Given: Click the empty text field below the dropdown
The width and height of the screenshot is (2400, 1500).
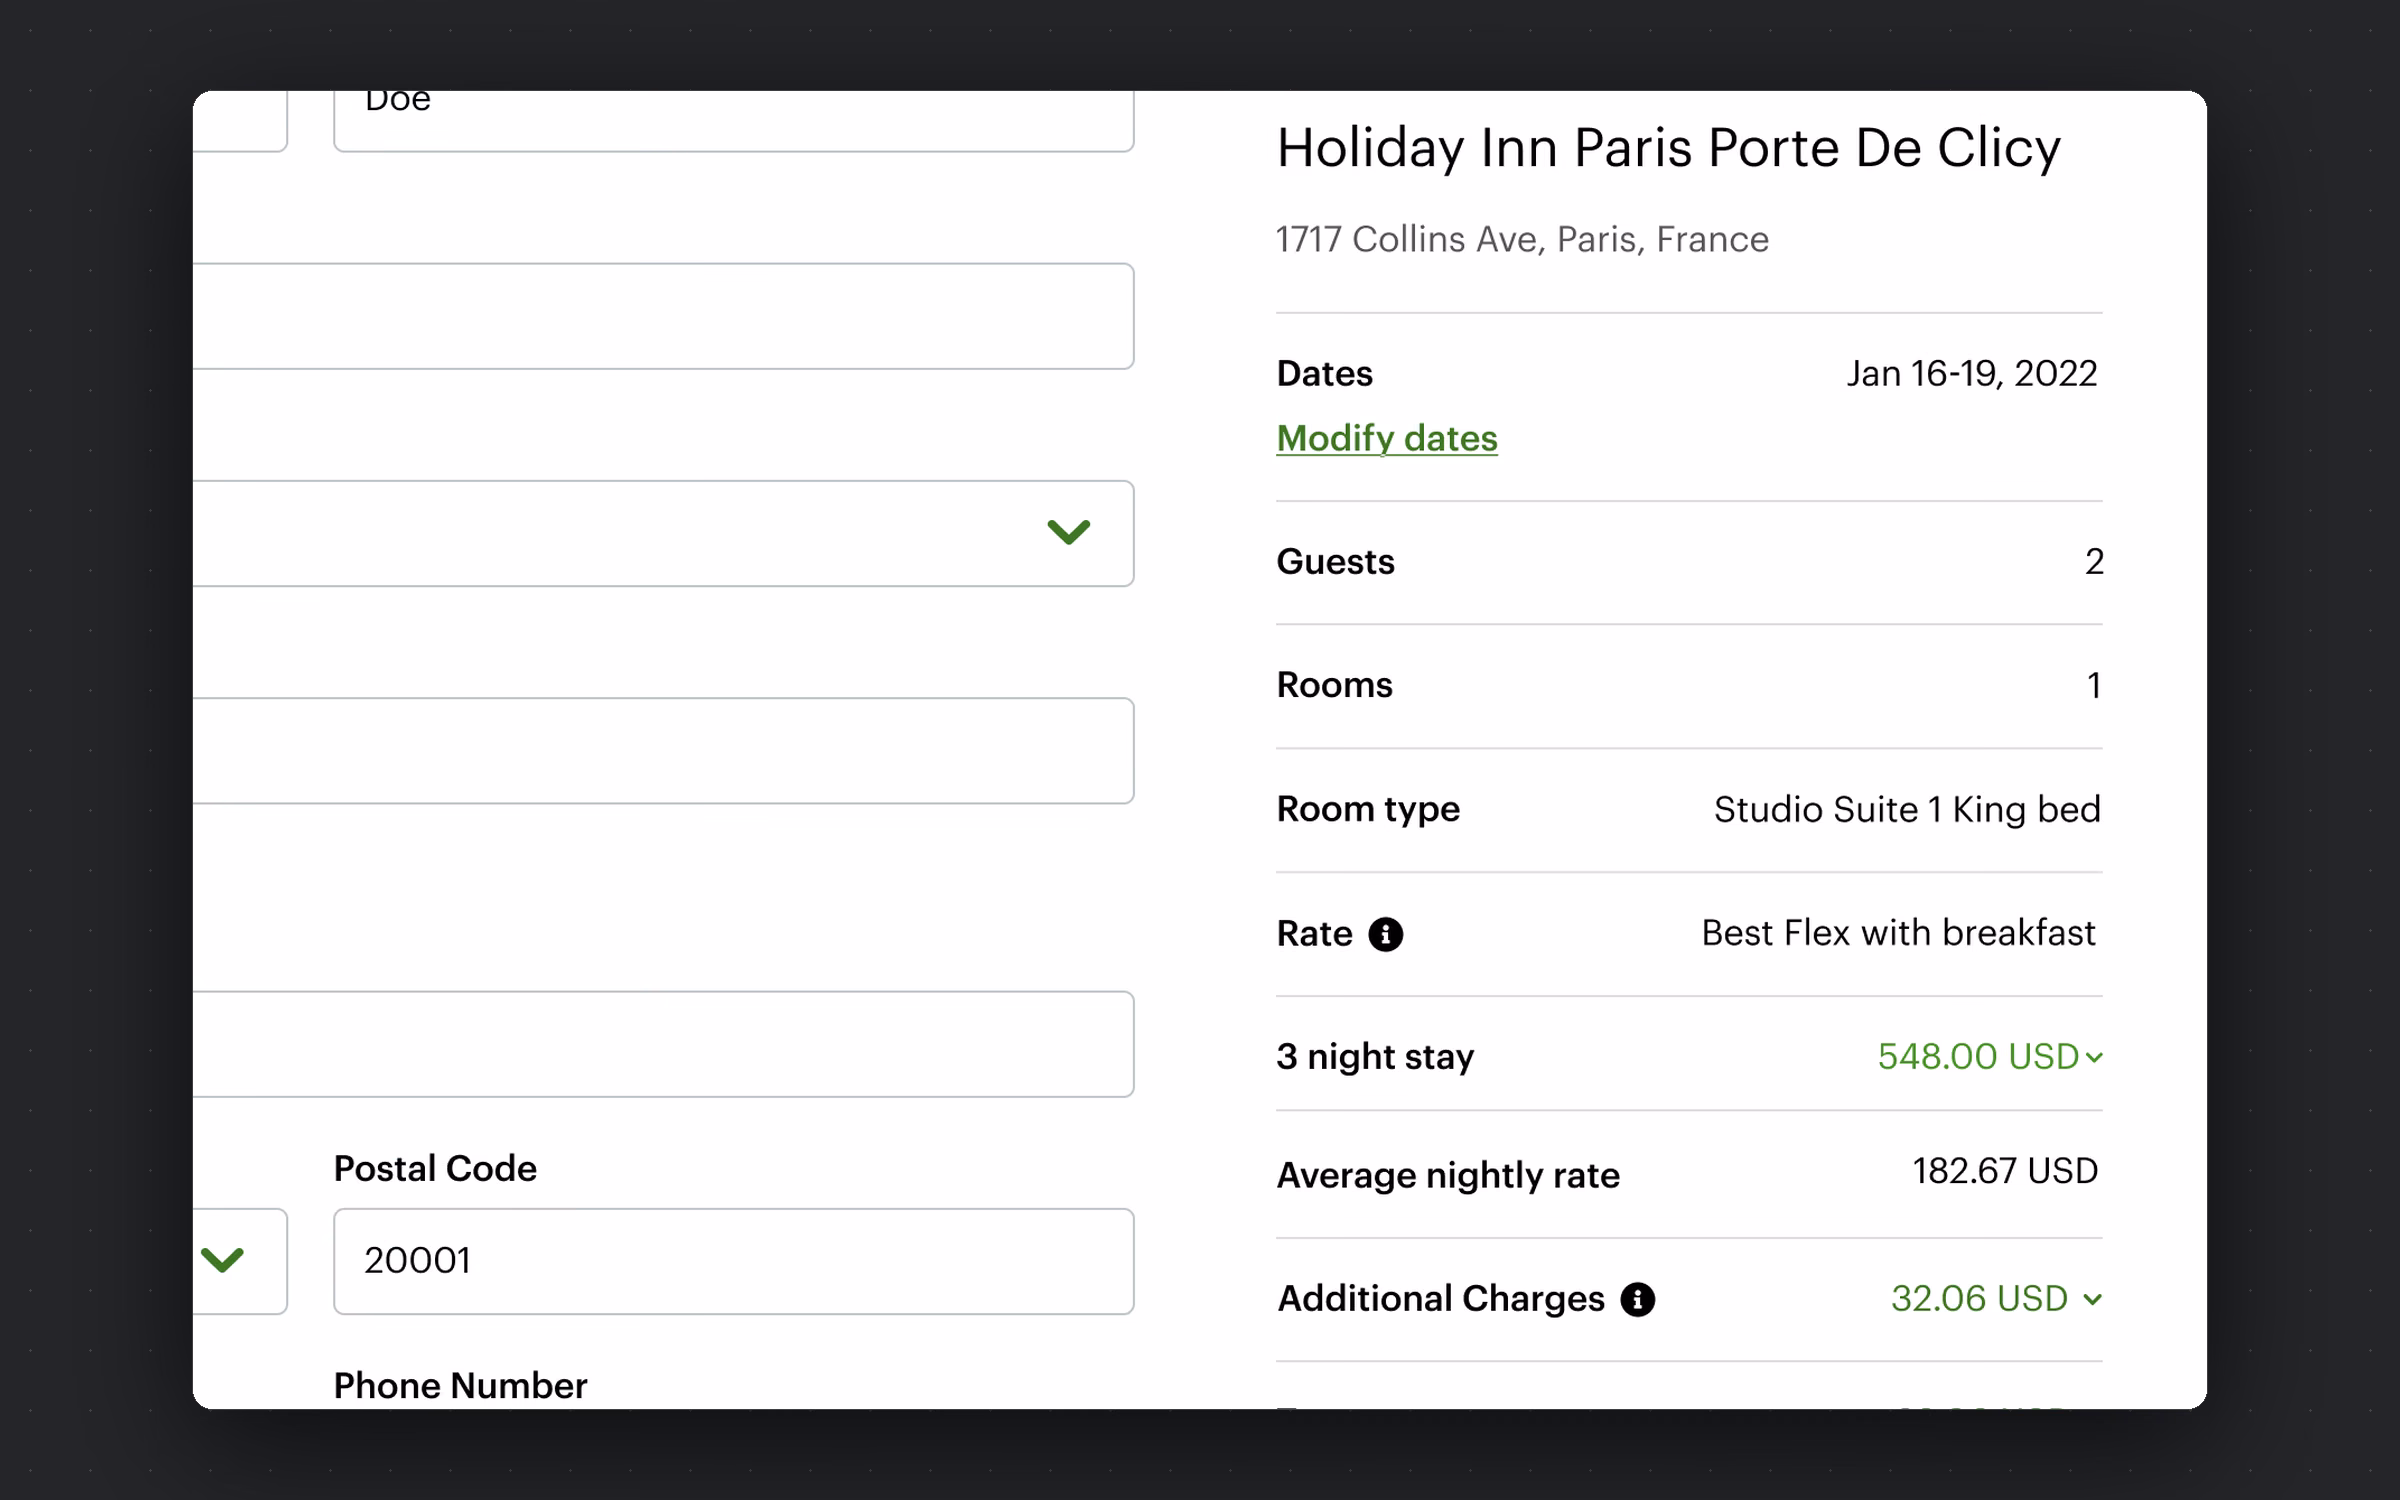Looking at the screenshot, I should (x=663, y=750).
